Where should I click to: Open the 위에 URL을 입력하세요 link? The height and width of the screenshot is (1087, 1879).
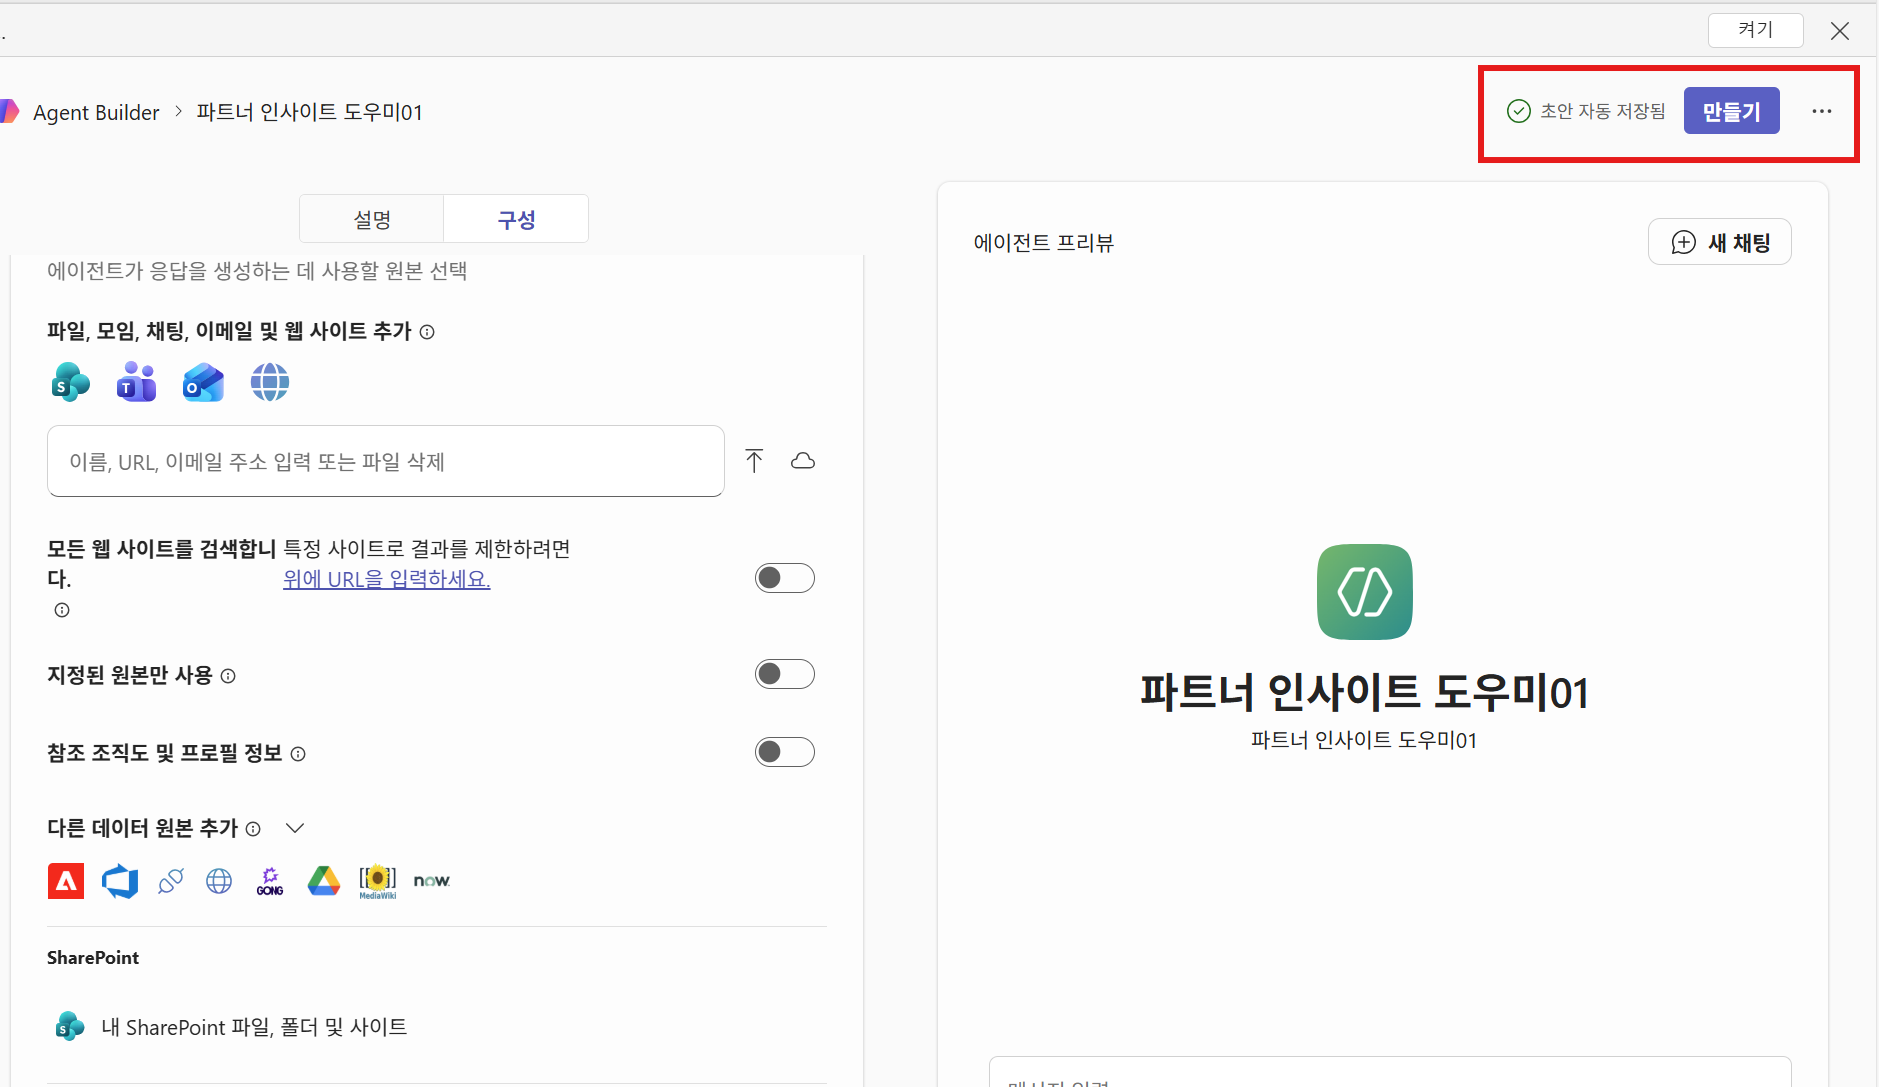coord(387,579)
